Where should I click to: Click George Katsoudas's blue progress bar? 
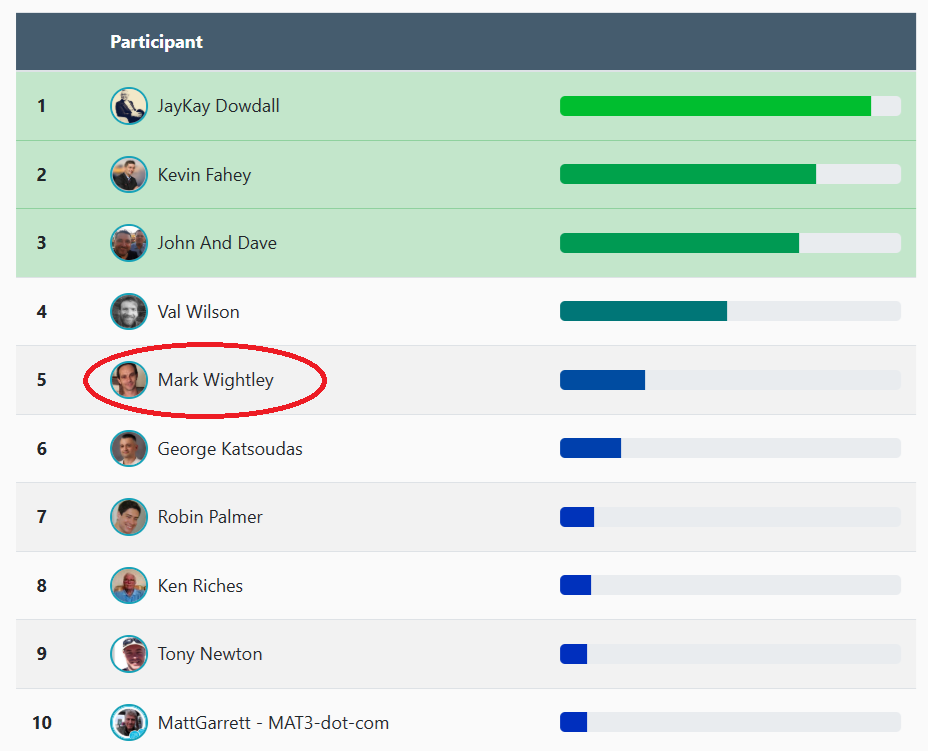[x=591, y=449]
